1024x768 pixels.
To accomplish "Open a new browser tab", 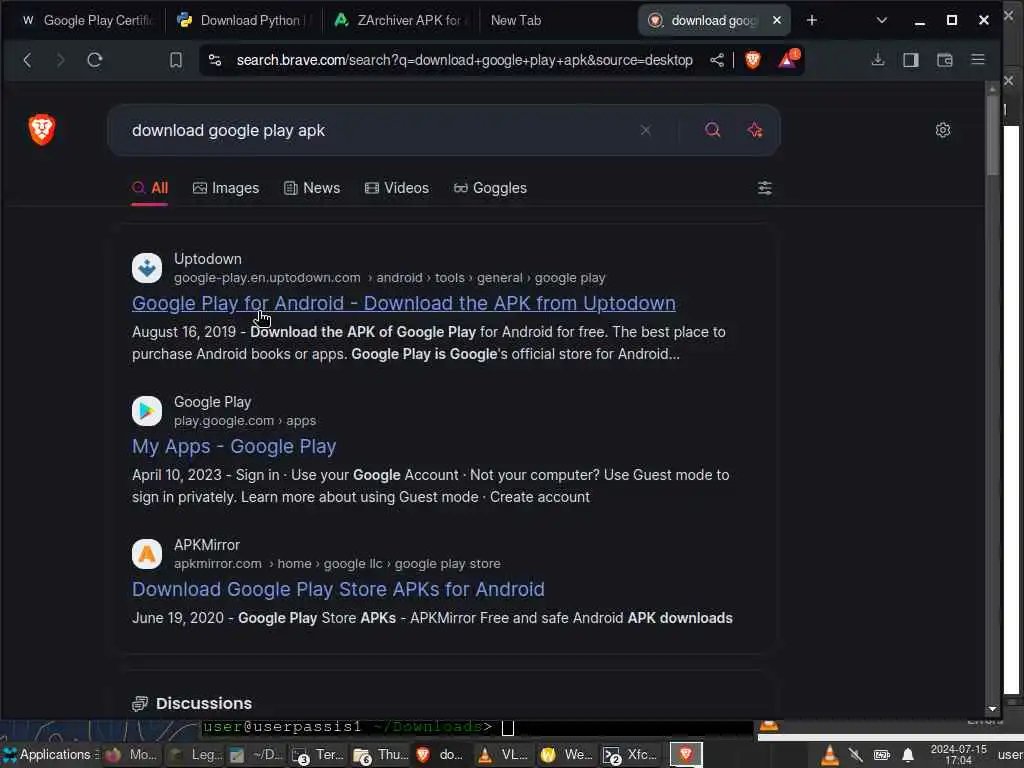I will (x=812, y=20).
